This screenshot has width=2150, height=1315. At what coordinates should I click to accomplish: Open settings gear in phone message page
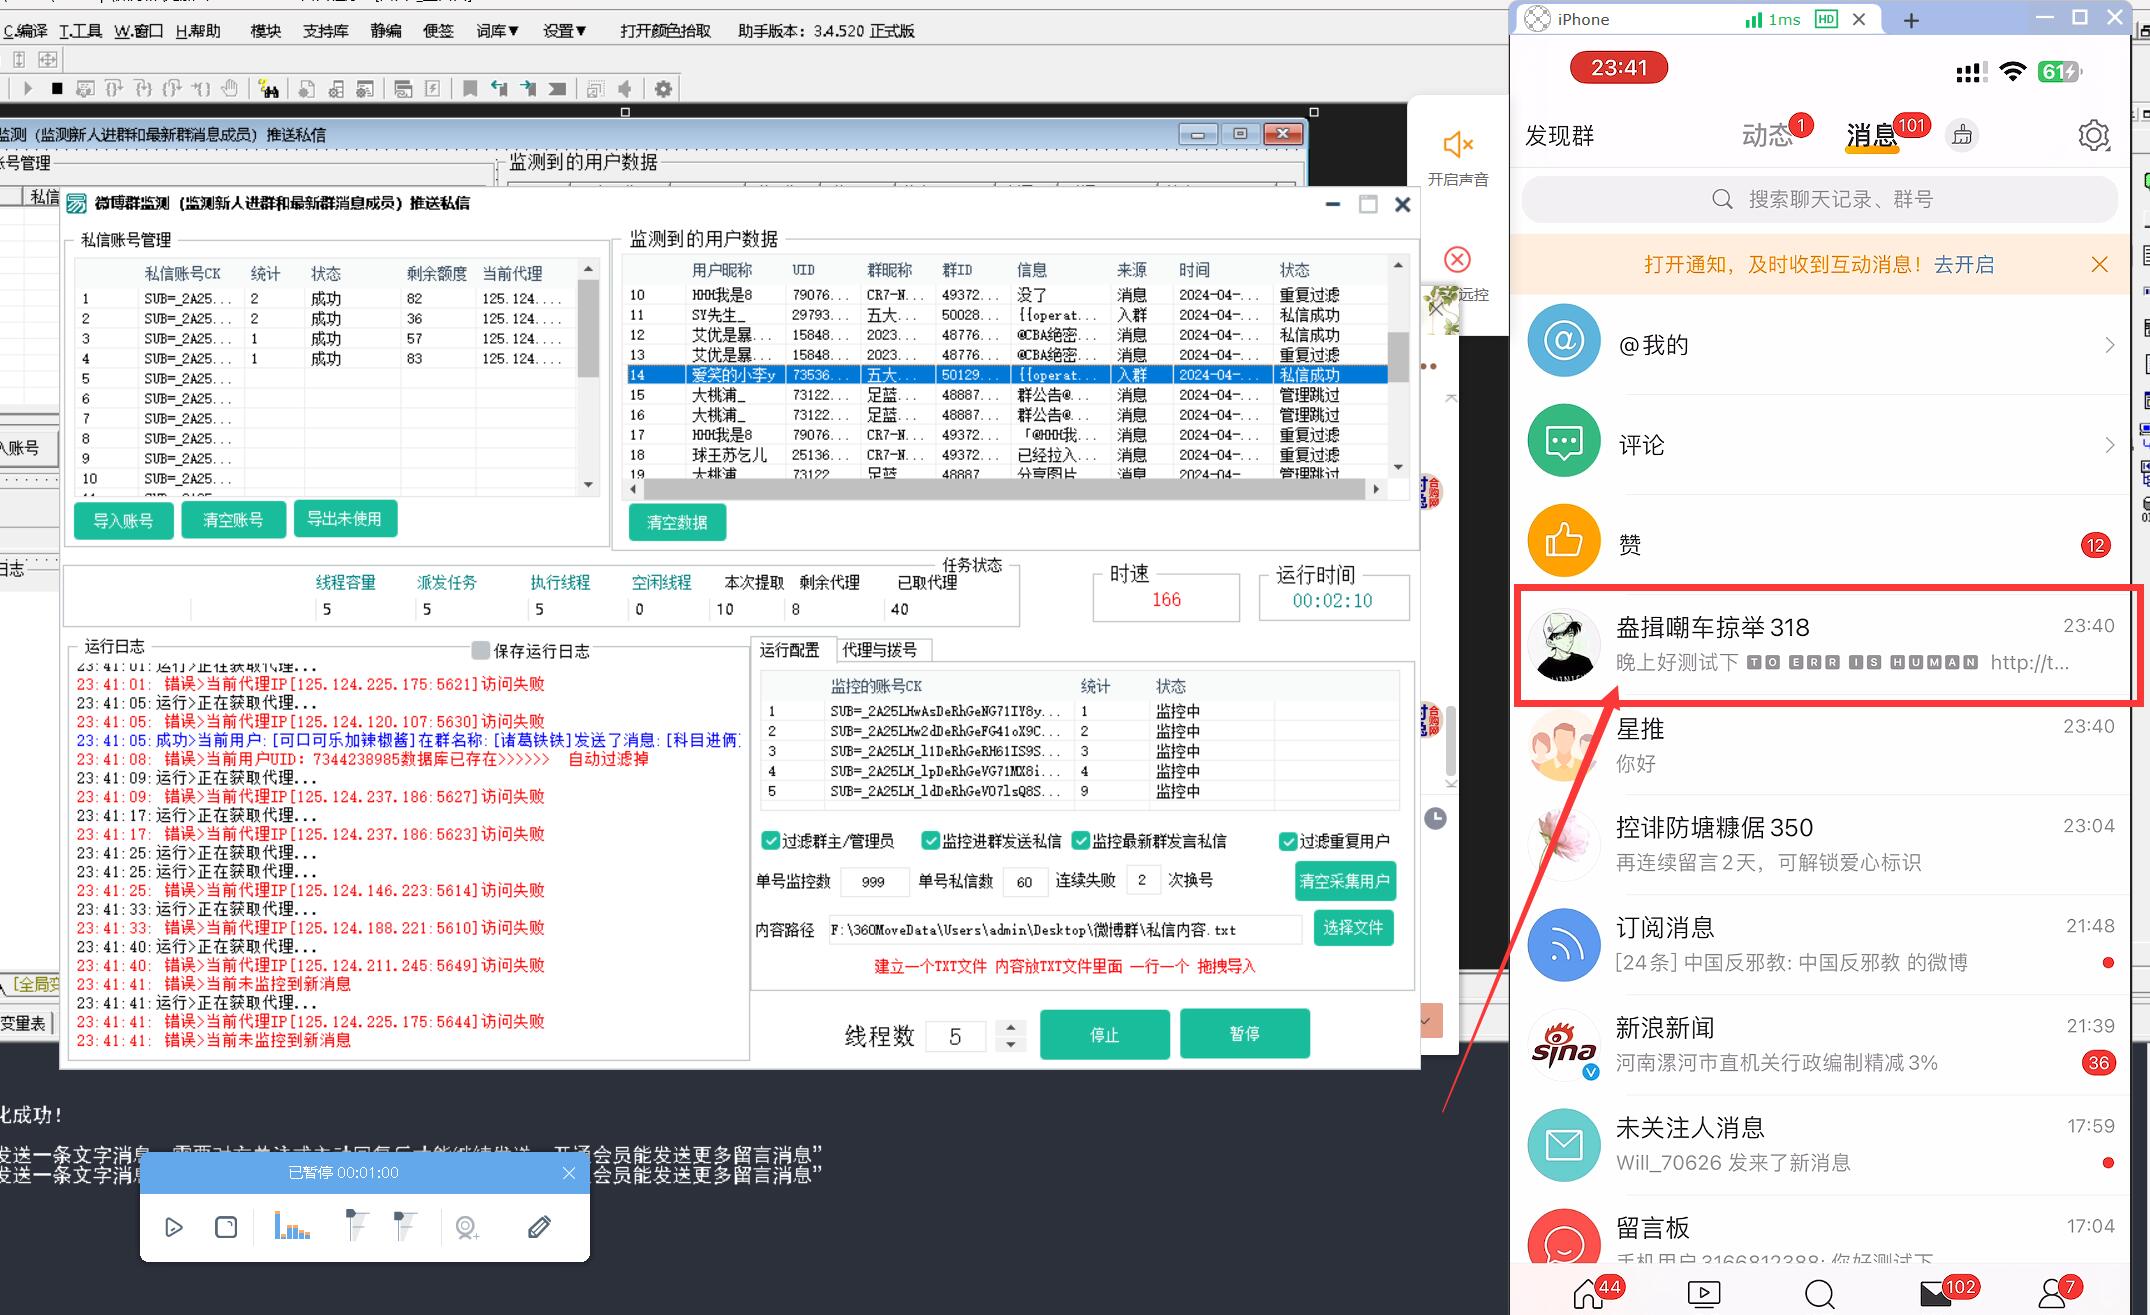[x=2093, y=135]
